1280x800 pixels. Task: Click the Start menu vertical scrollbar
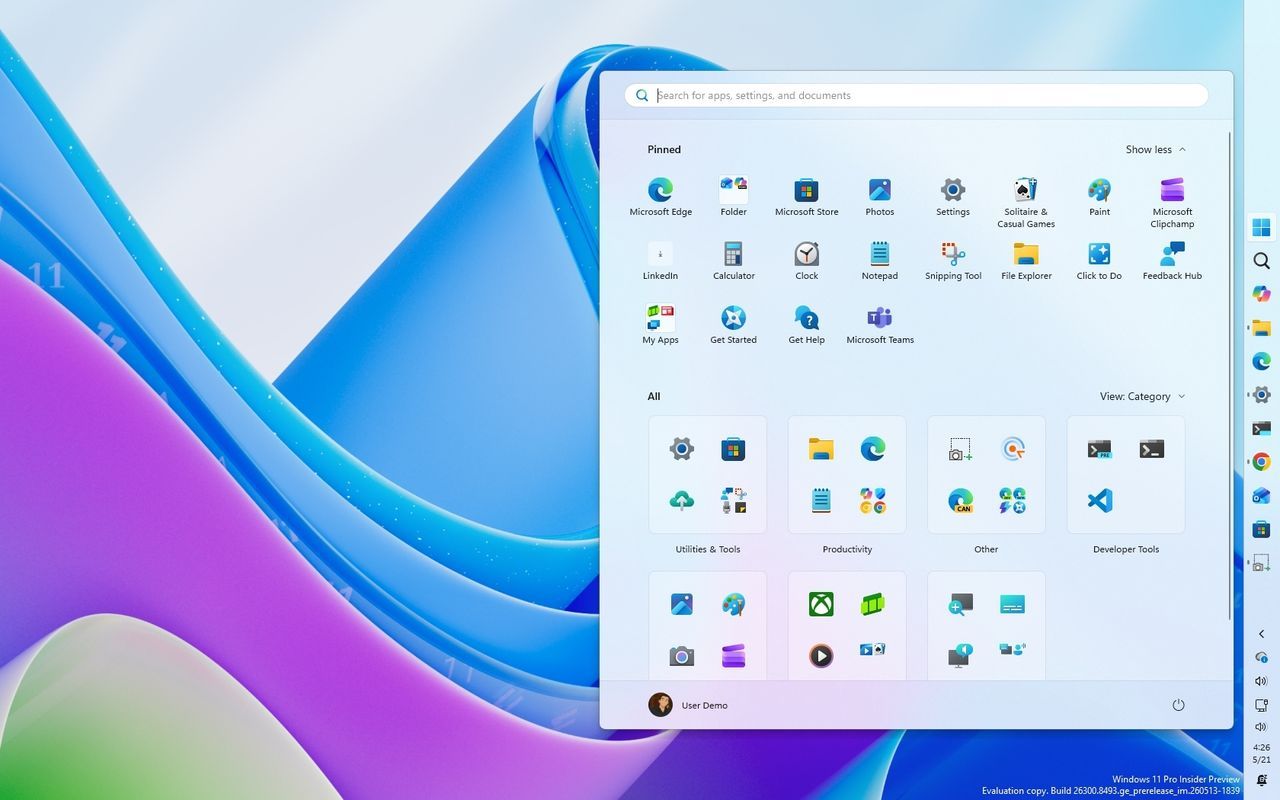[1230, 374]
